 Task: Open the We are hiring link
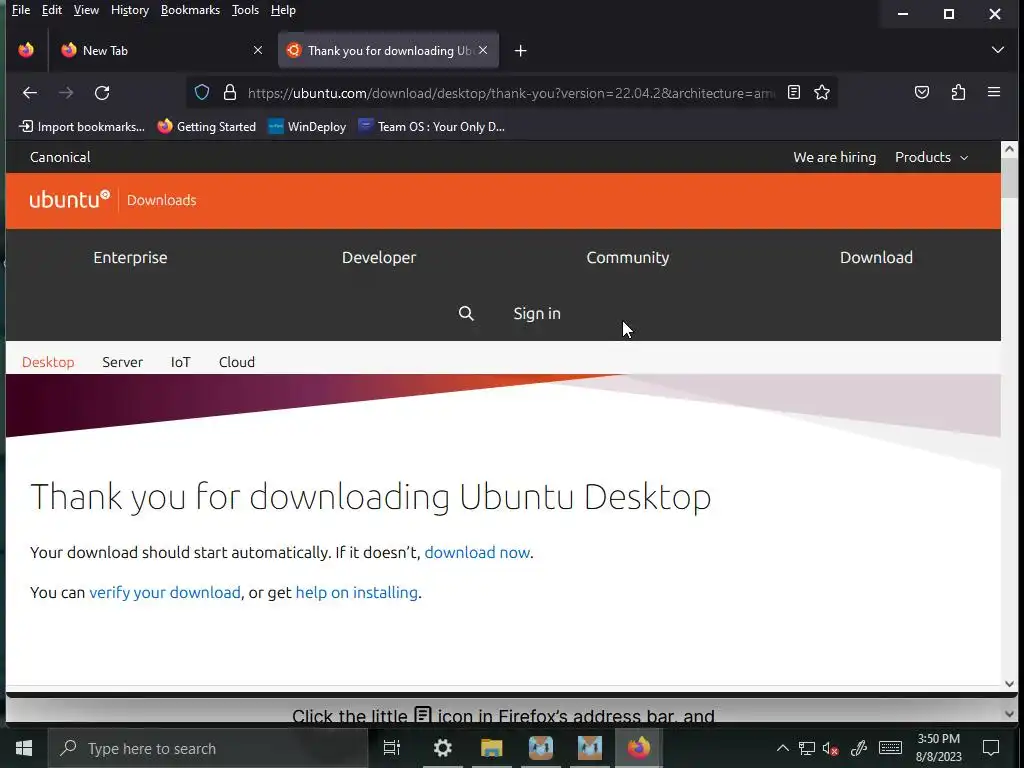(x=834, y=157)
